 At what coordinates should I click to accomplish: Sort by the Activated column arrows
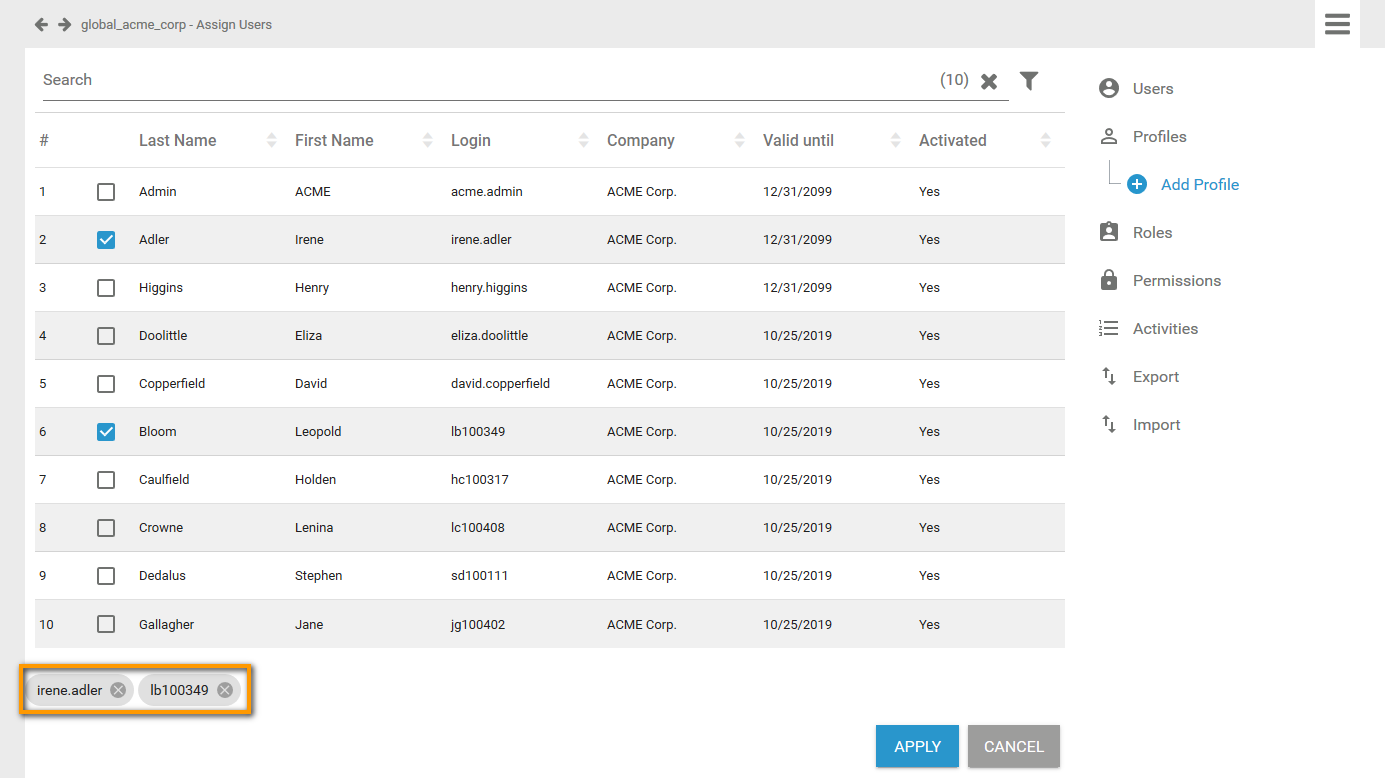(x=1045, y=141)
